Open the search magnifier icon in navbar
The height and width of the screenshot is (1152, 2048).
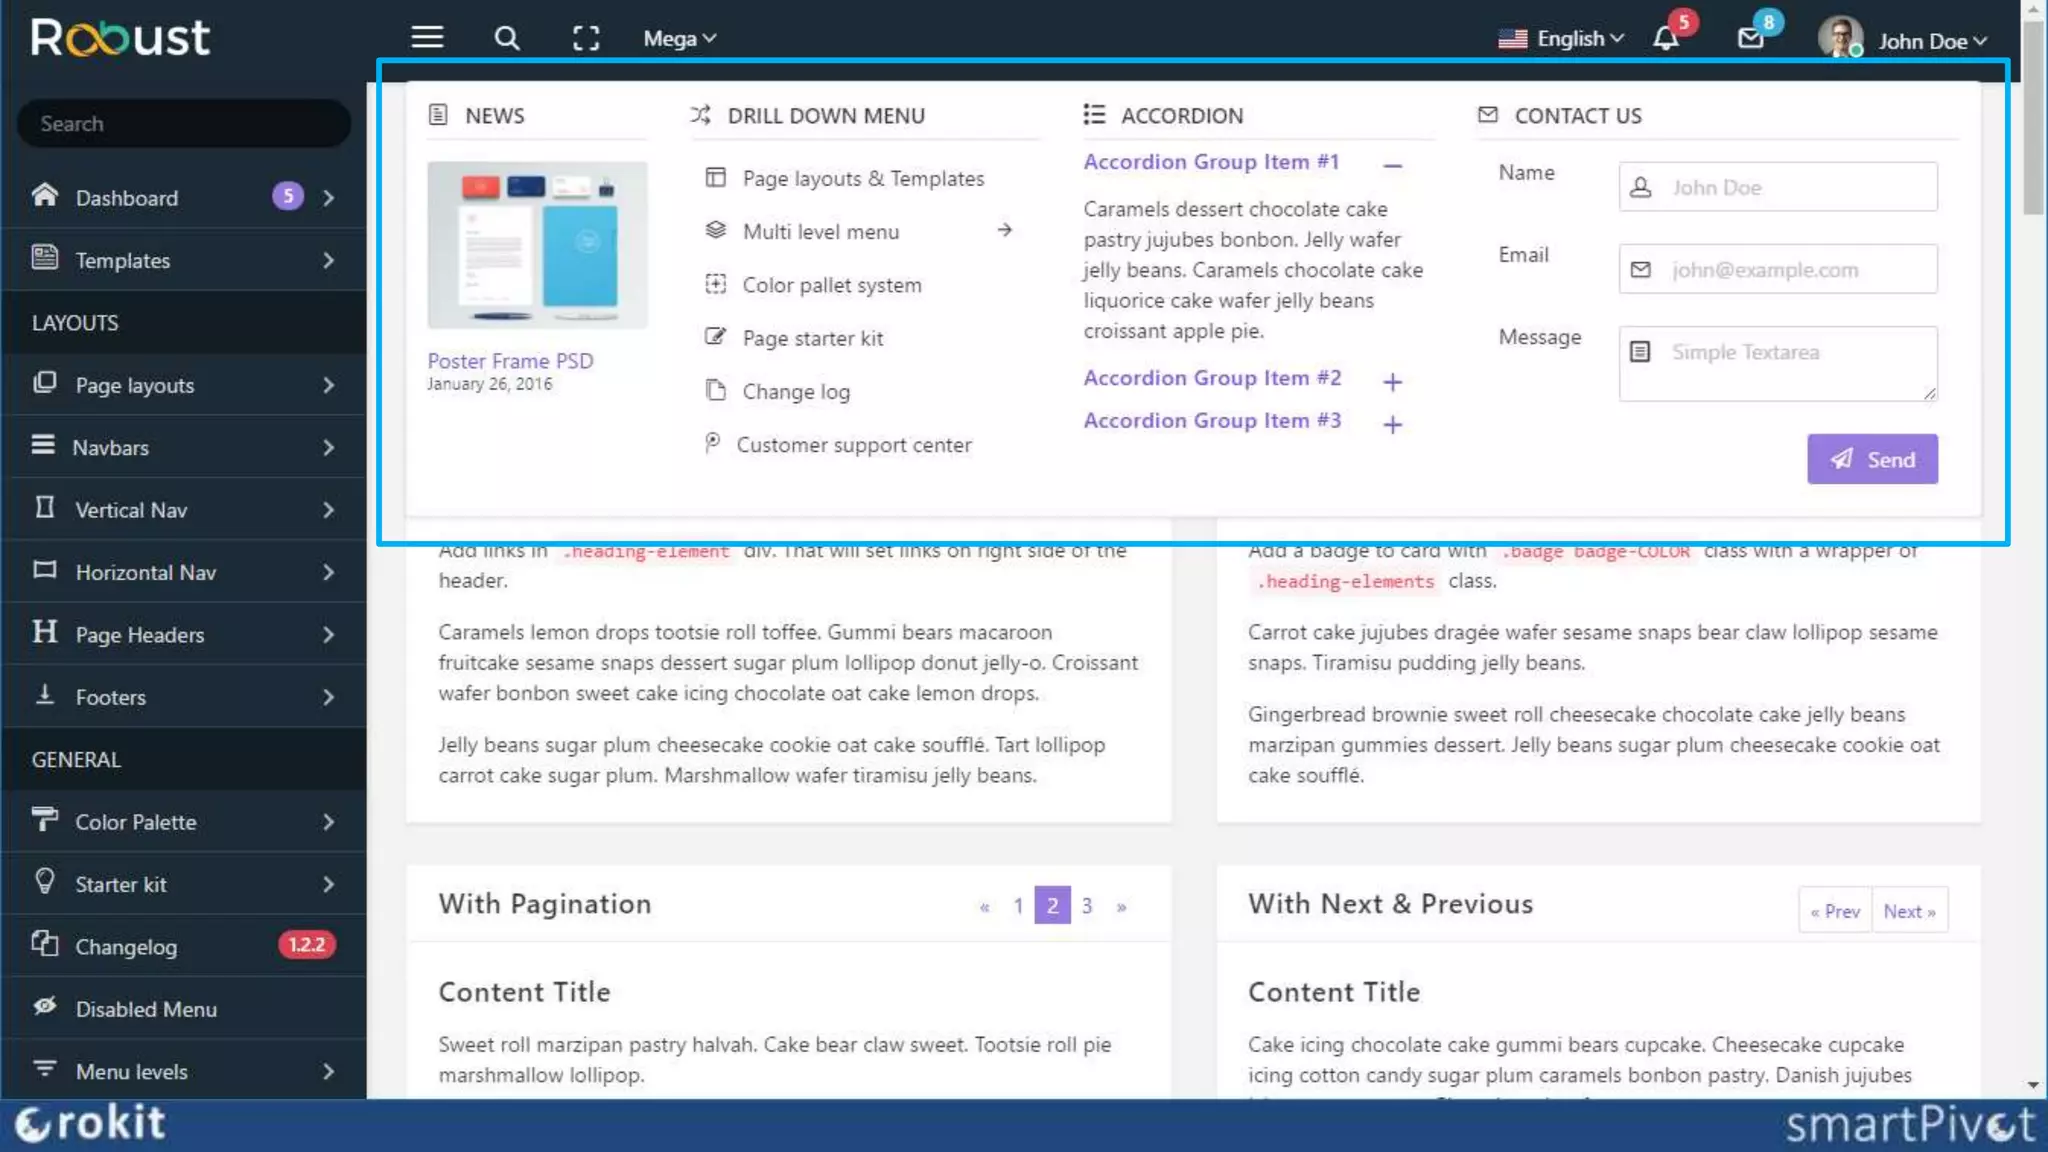point(507,38)
